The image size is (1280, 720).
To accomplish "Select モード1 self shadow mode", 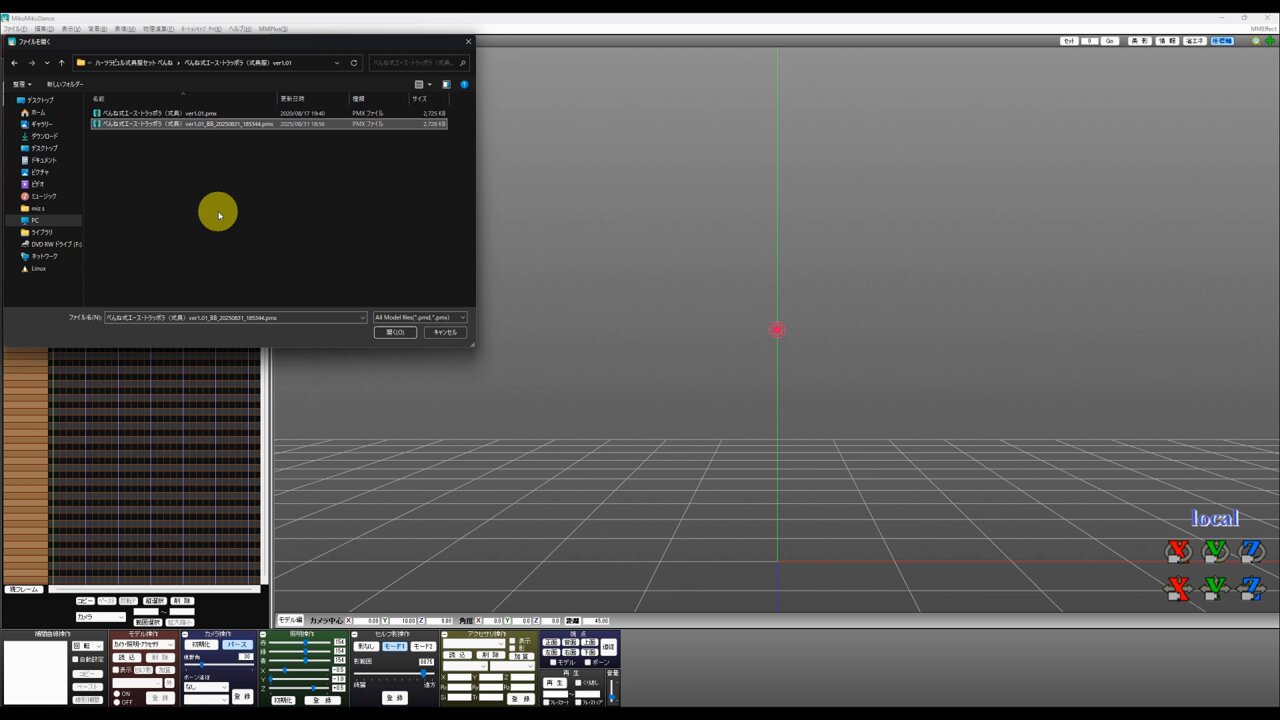I will click(395, 646).
